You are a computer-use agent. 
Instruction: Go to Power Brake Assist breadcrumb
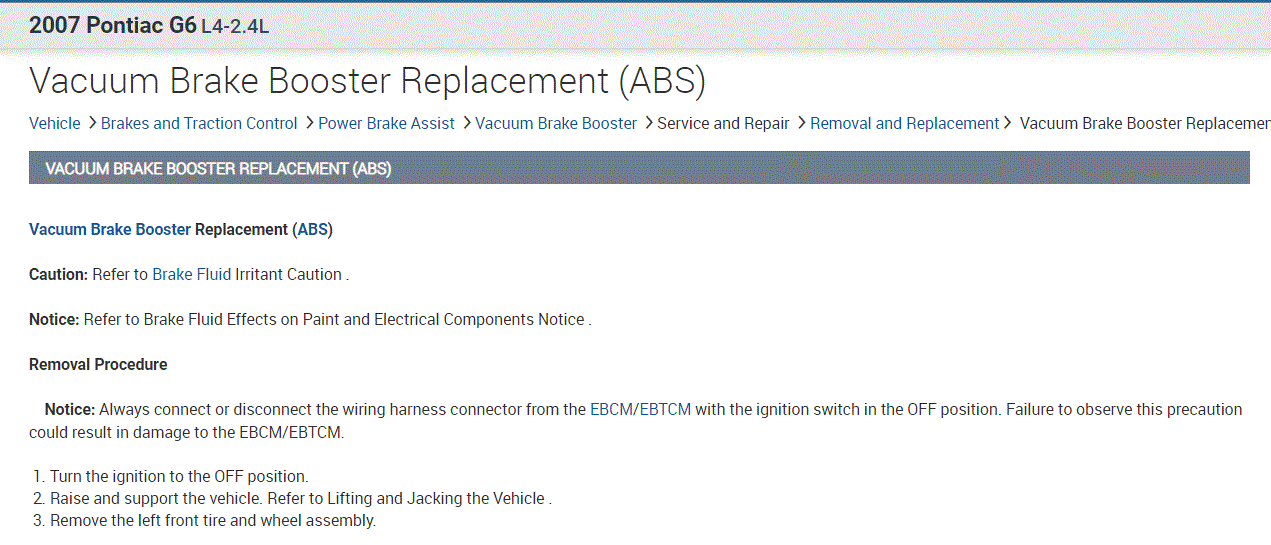point(386,124)
